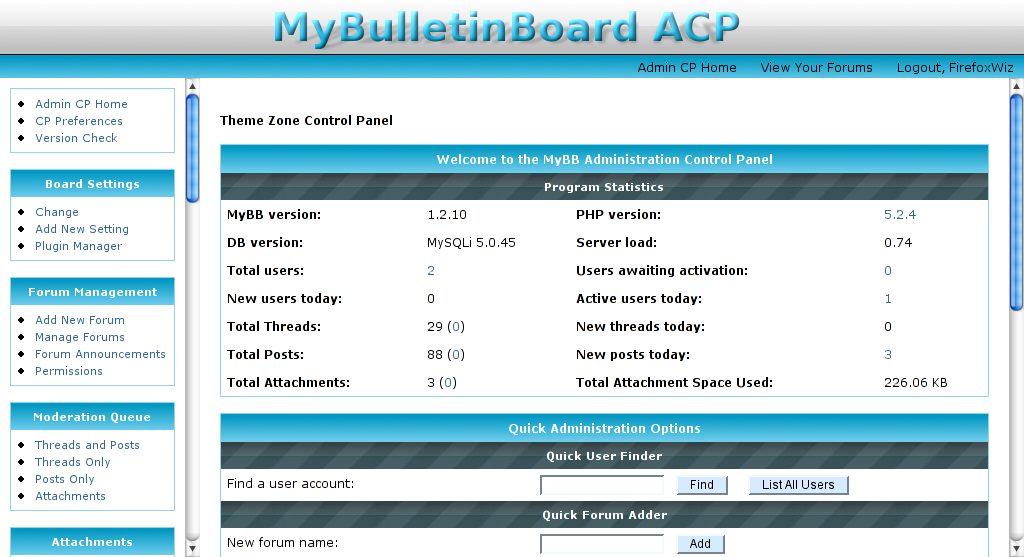The width and height of the screenshot is (1024, 557).
Task: Click the main page scrollbar up arrow
Action: tap(1016, 86)
